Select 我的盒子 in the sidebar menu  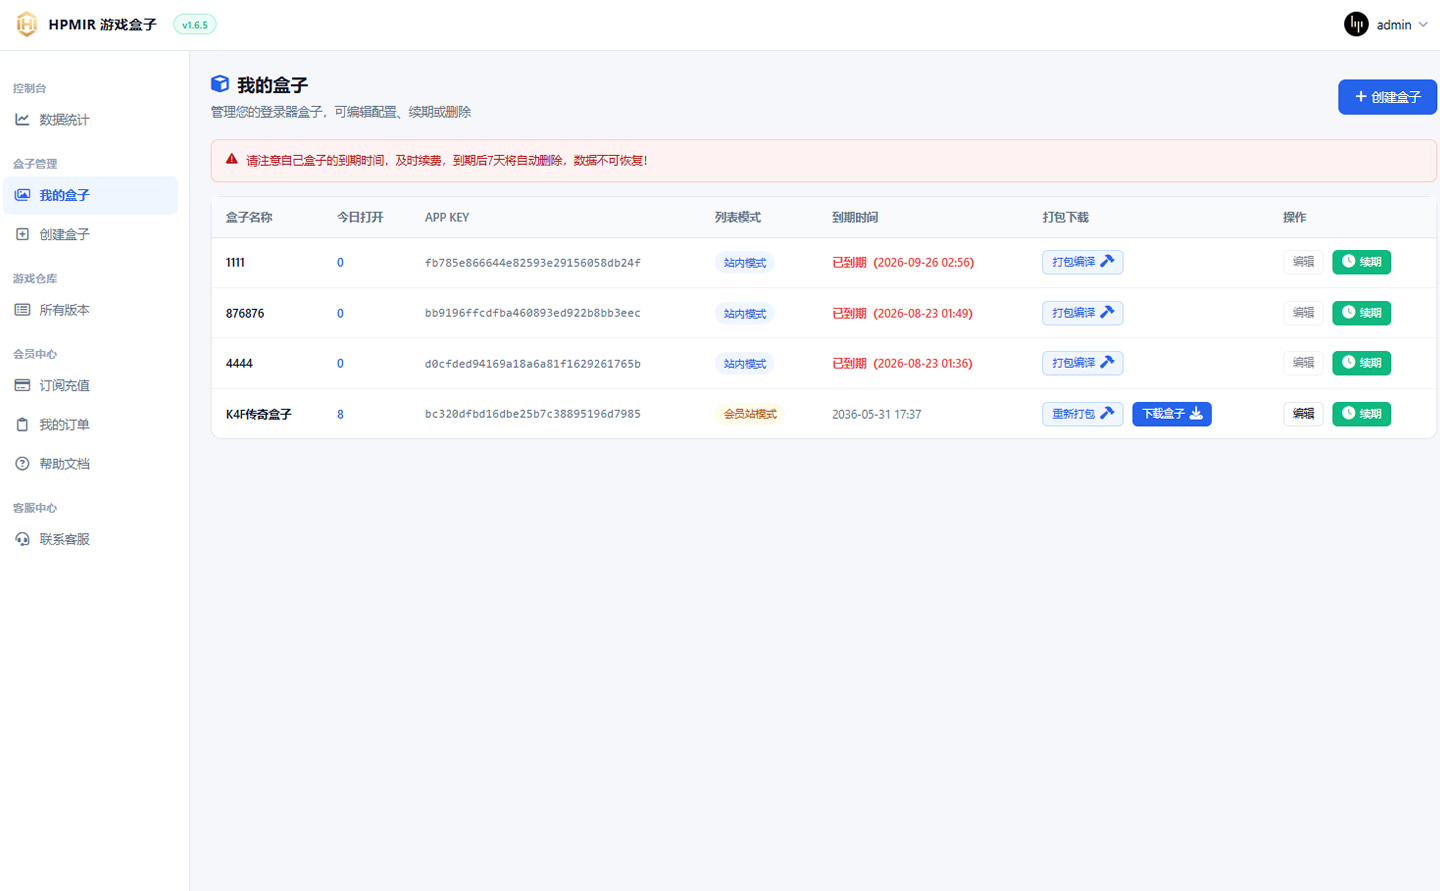(90, 195)
